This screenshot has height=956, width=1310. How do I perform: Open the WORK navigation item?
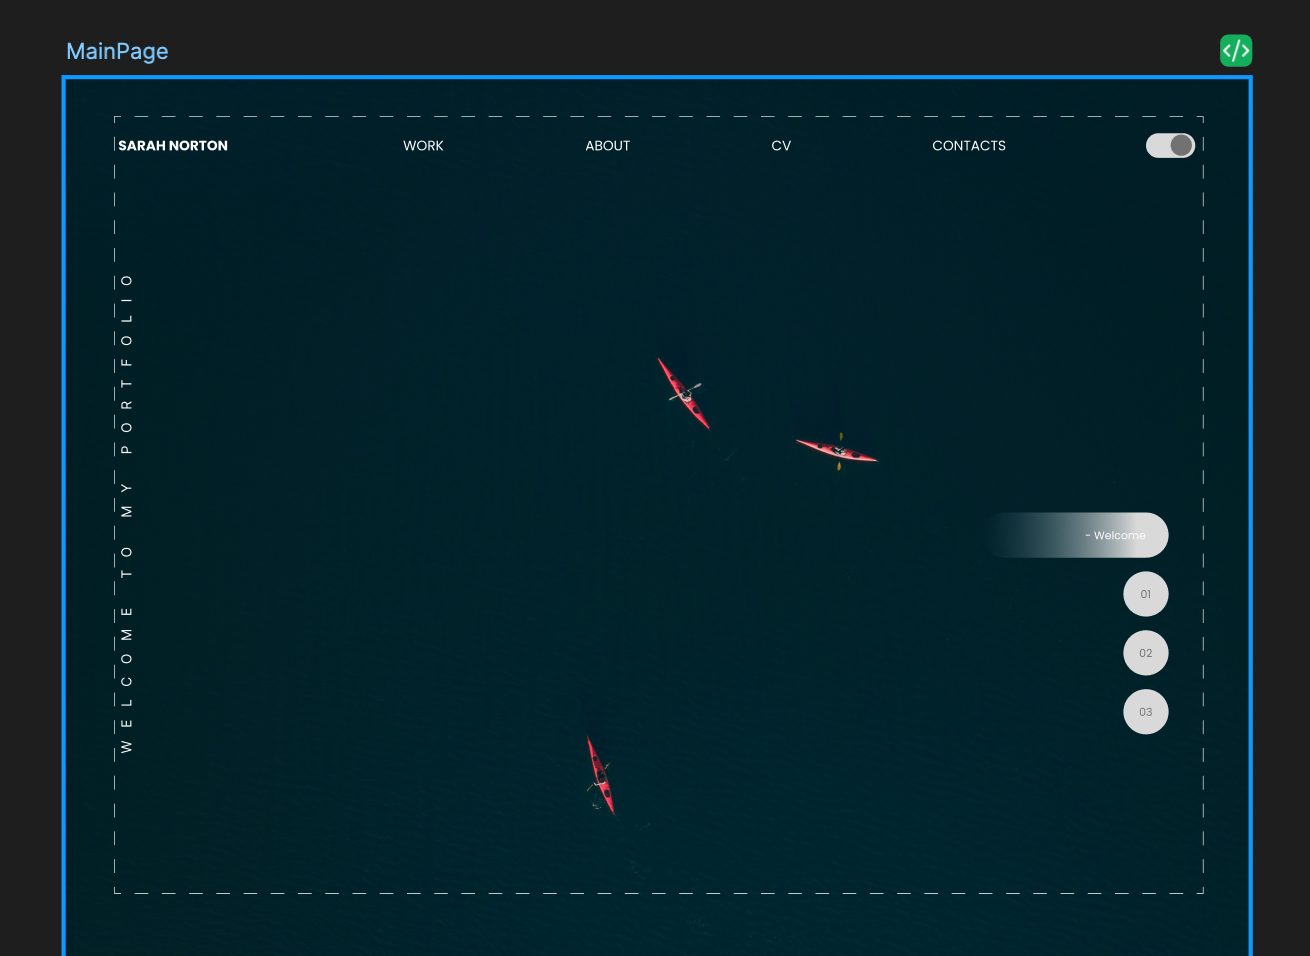pyautogui.click(x=423, y=146)
